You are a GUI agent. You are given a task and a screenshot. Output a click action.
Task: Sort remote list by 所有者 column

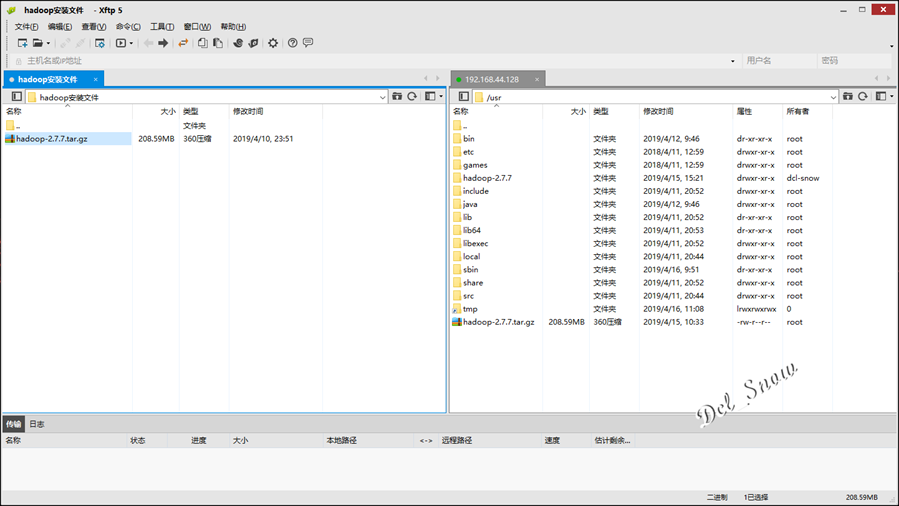pos(807,112)
